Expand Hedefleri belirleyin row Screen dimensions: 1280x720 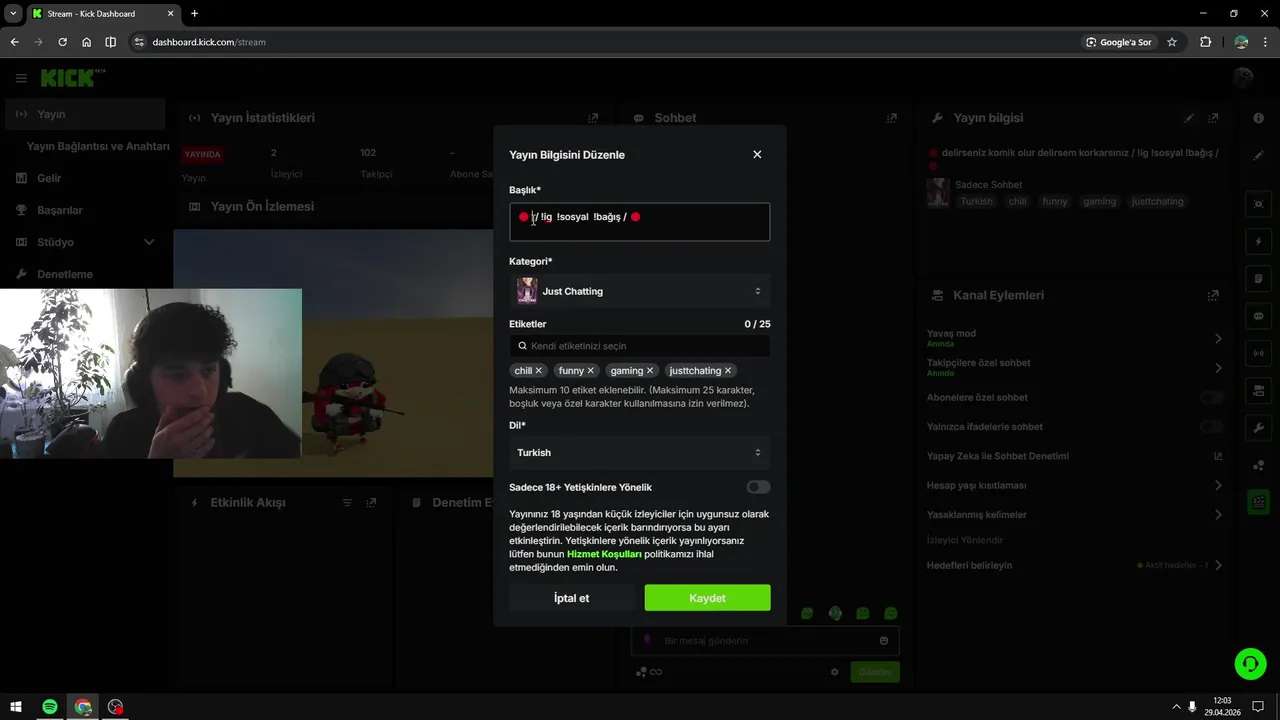tap(1218, 565)
